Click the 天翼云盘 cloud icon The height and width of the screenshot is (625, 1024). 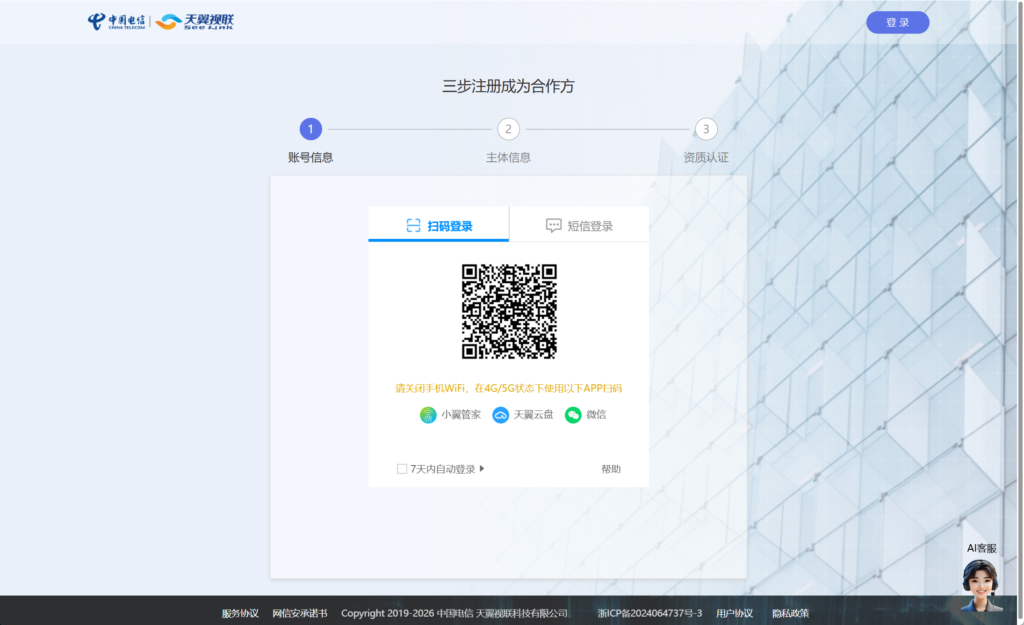tap(500, 415)
